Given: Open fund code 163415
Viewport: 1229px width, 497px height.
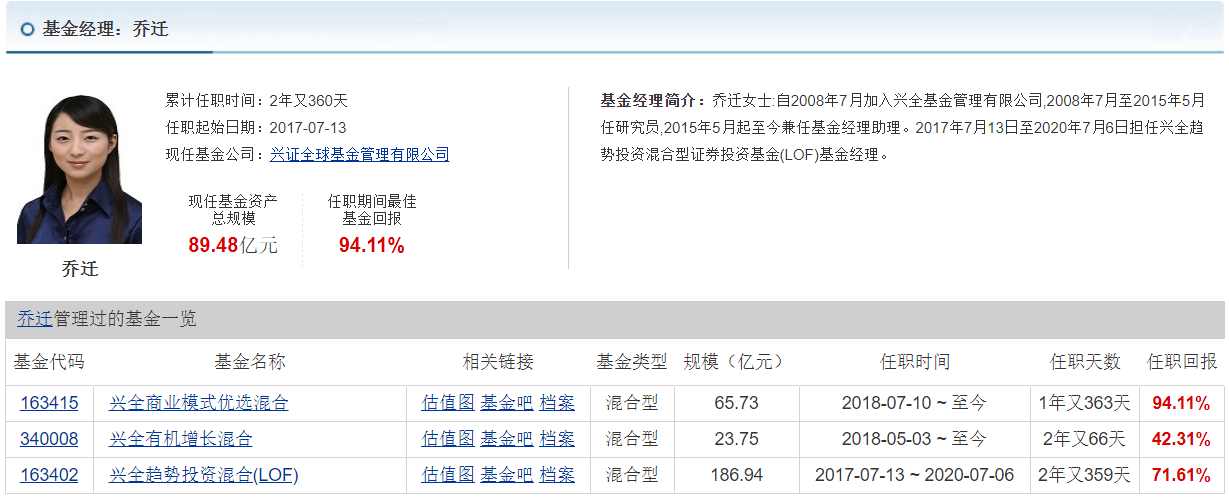Looking at the screenshot, I should pos(49,403).
